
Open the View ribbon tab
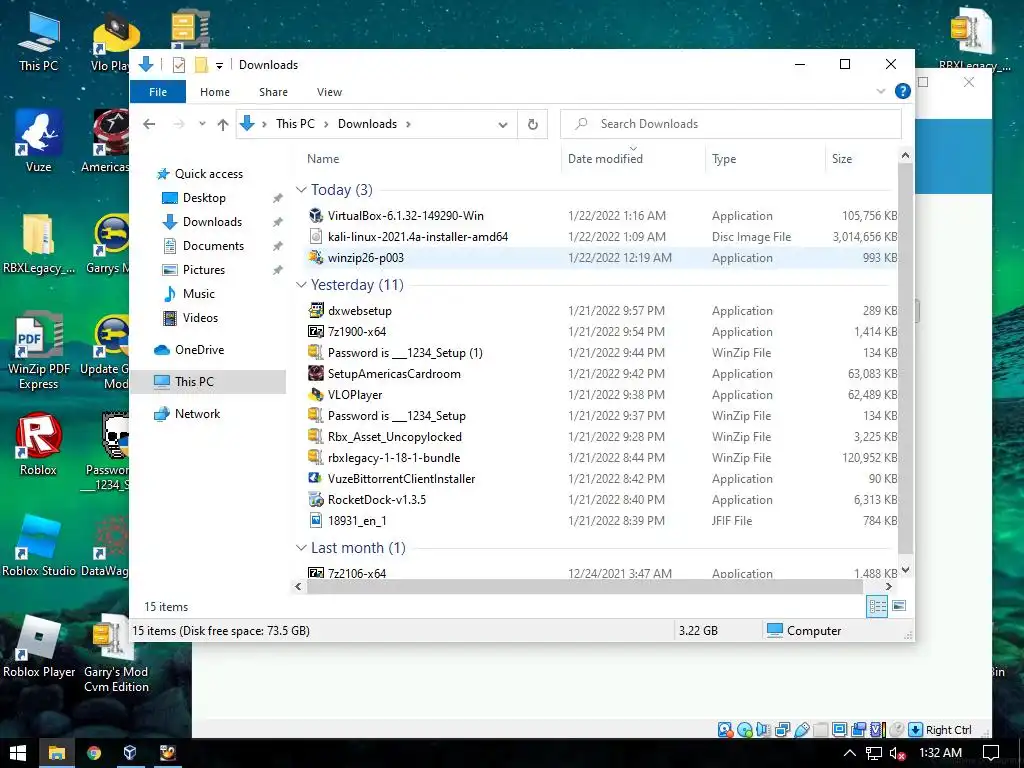329,91
